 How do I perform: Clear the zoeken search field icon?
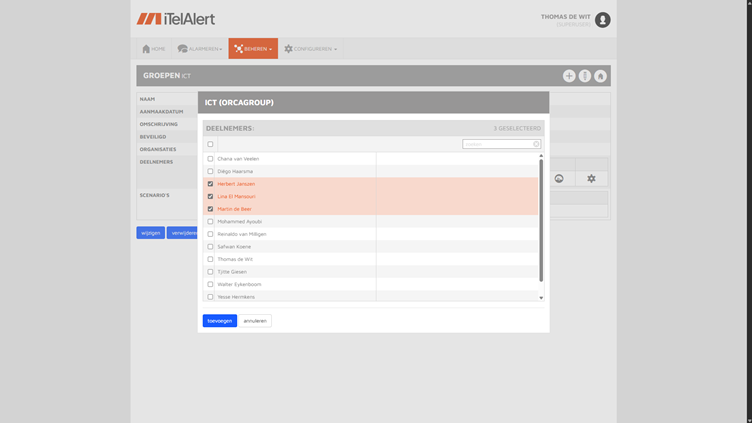click(x=536, y=144)
